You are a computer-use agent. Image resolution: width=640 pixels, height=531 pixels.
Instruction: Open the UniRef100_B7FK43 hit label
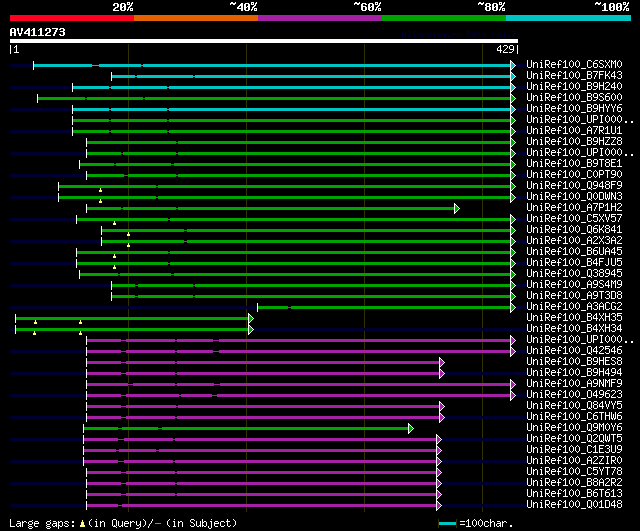click(x=574, y=76)
